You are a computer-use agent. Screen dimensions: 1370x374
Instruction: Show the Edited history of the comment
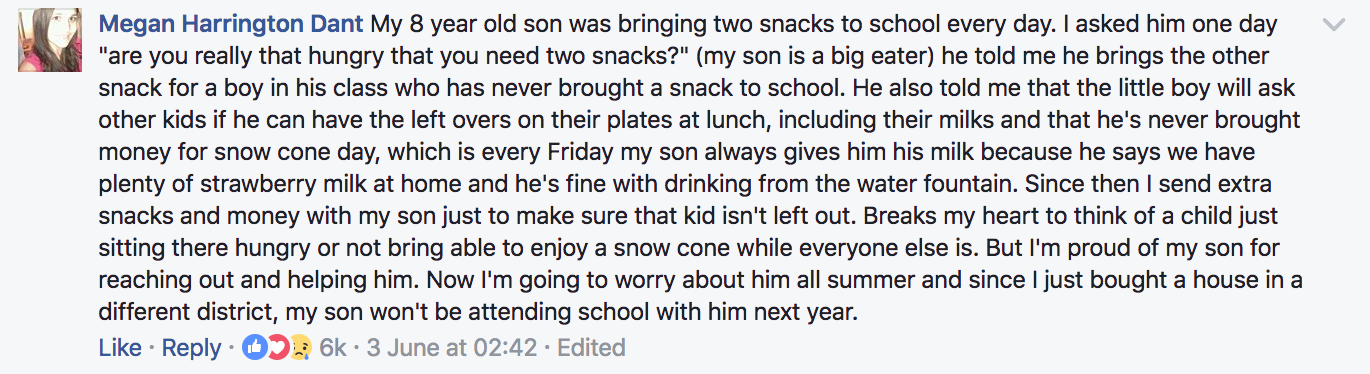point(591,347)
